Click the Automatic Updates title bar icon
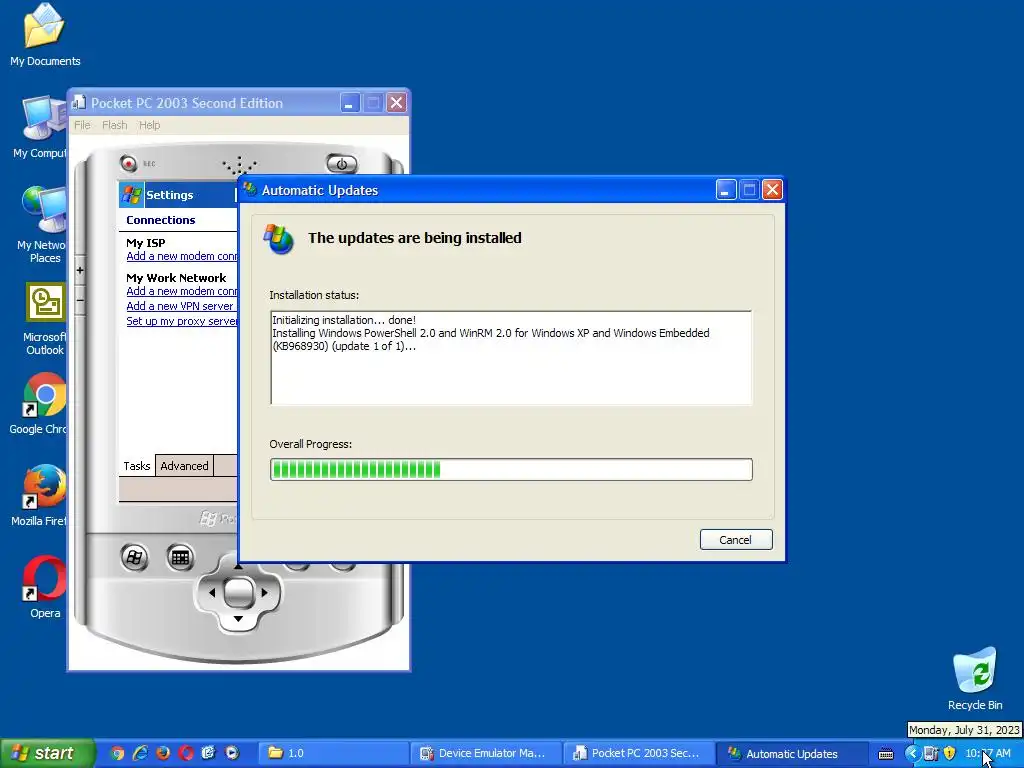1024x768 pixels. [x=250, y=189]
